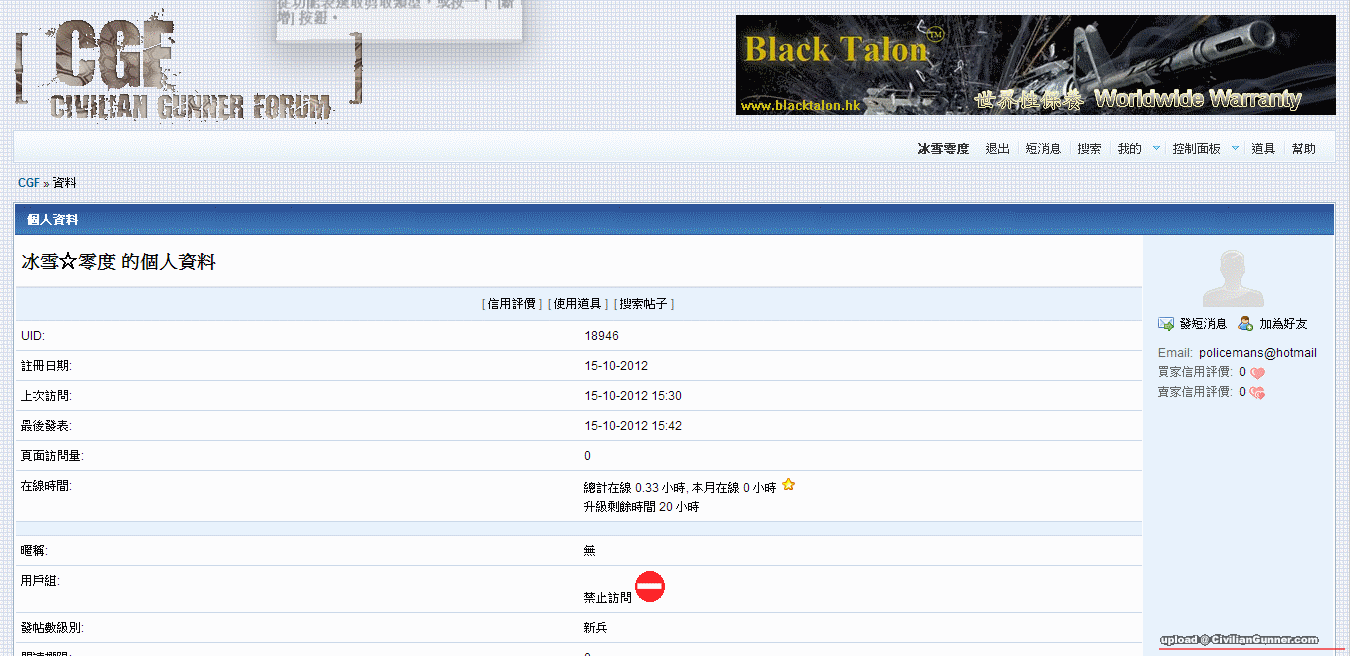1350x656 pixels.
Task: Click the CGF Civilian Gunner Forum logo
Action: 188,65
